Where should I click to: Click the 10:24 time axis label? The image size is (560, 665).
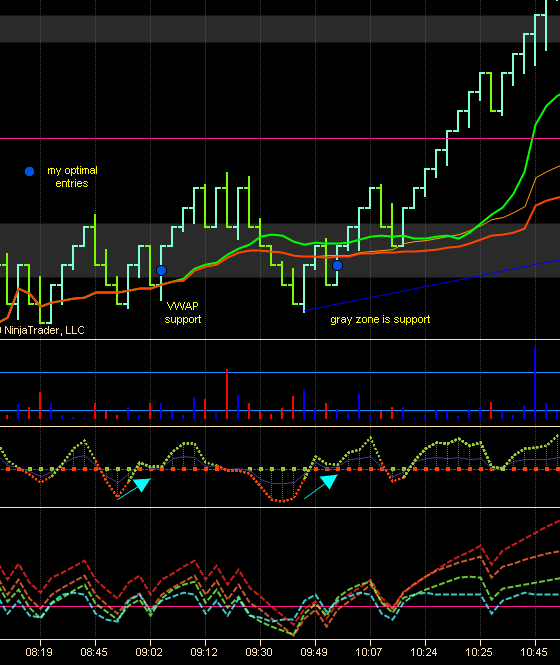coord(424,652)
